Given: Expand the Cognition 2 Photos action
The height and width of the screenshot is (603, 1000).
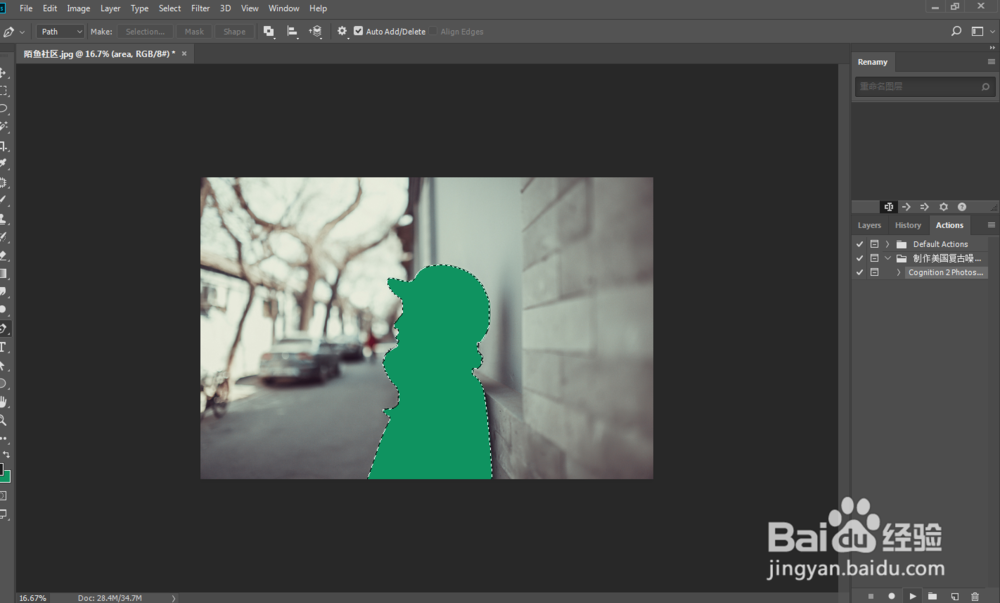Looking at the screenshot, I should [x=899, y=272].
